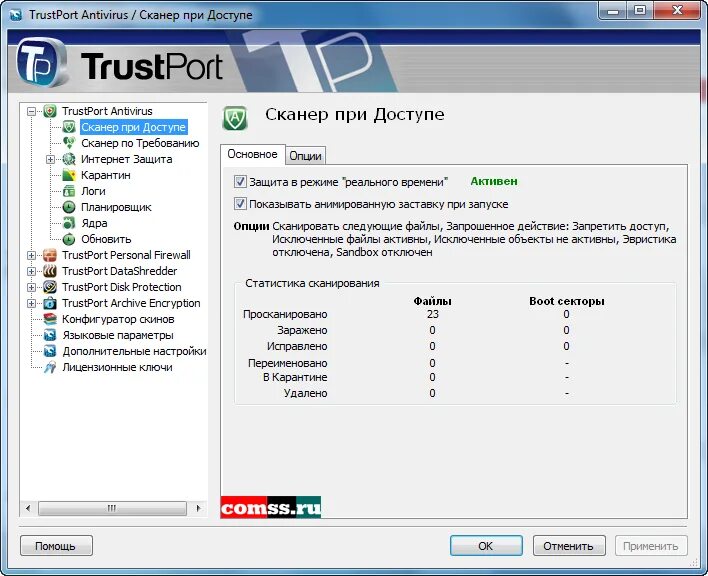The image size is (708, 576).
Task: Select Ядра in the tree
Action: [x=94, y=223]
